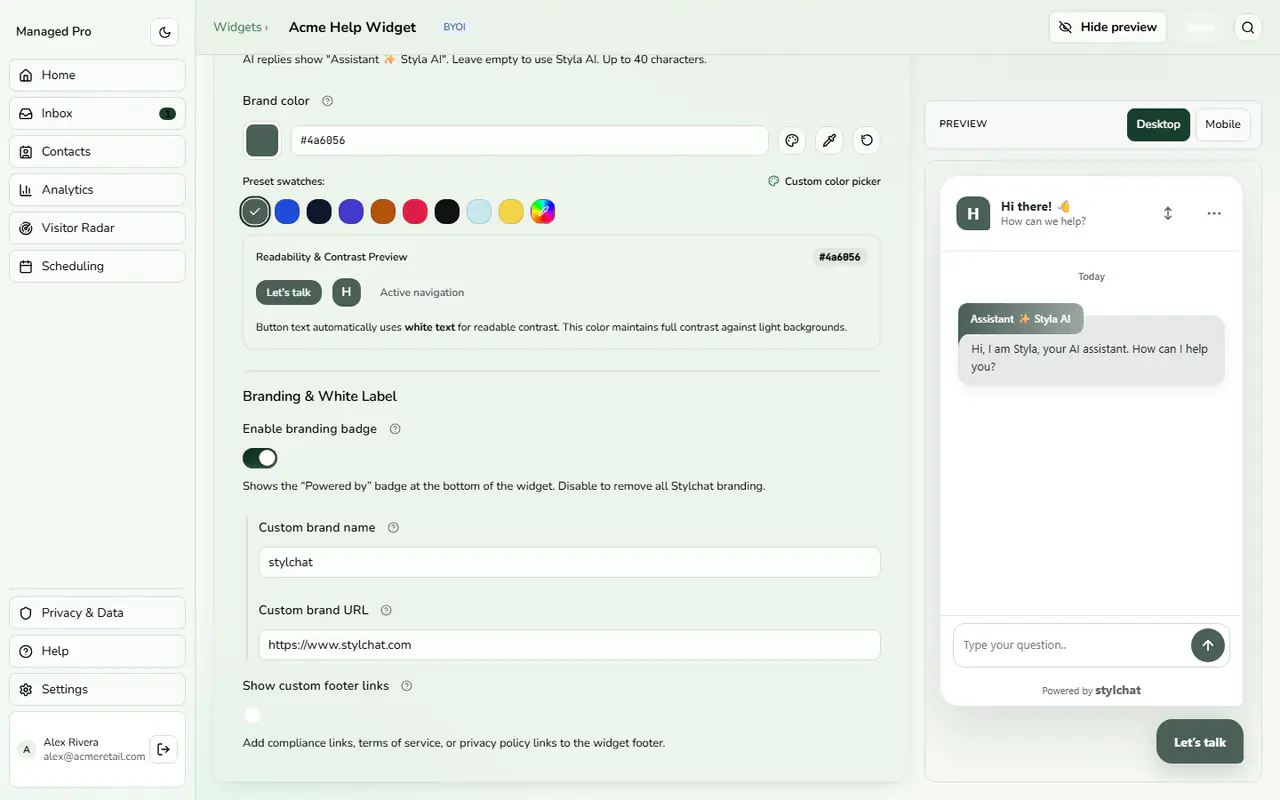Image resolution: width=1280 pixels, height=800 pixels.
Task: Select the blue preset swatch
Action: tap(287, 211)
